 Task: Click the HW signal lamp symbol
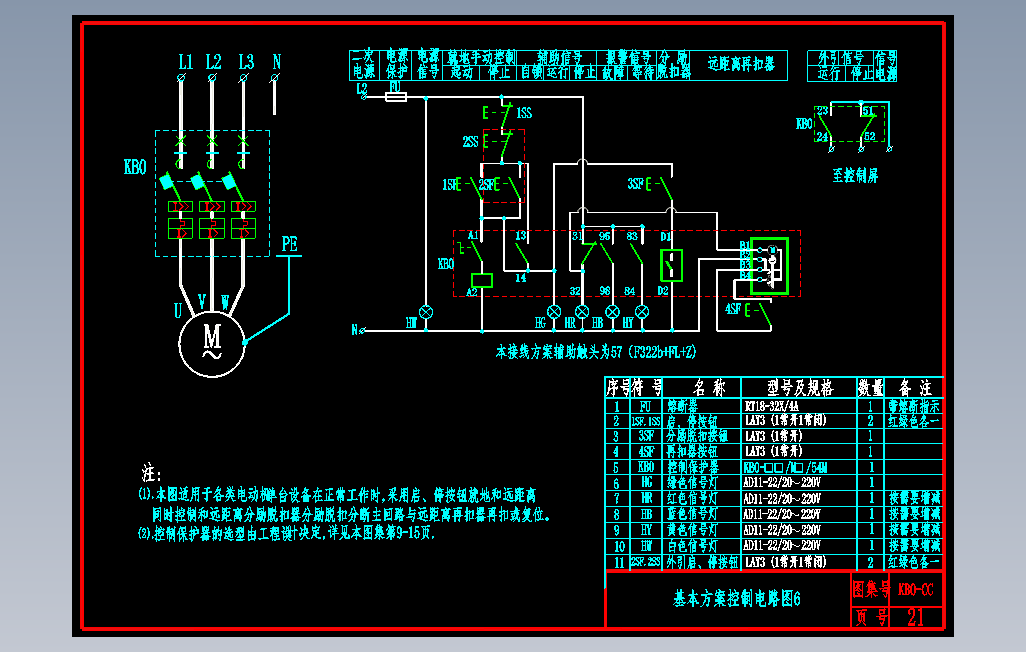pos(426,312)
